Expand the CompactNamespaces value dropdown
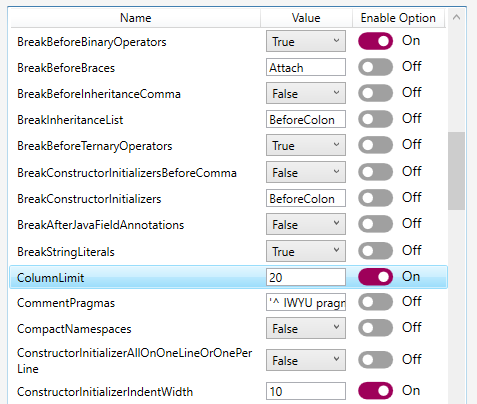Screen dimensions: 477x404 [x=306, y=328]
